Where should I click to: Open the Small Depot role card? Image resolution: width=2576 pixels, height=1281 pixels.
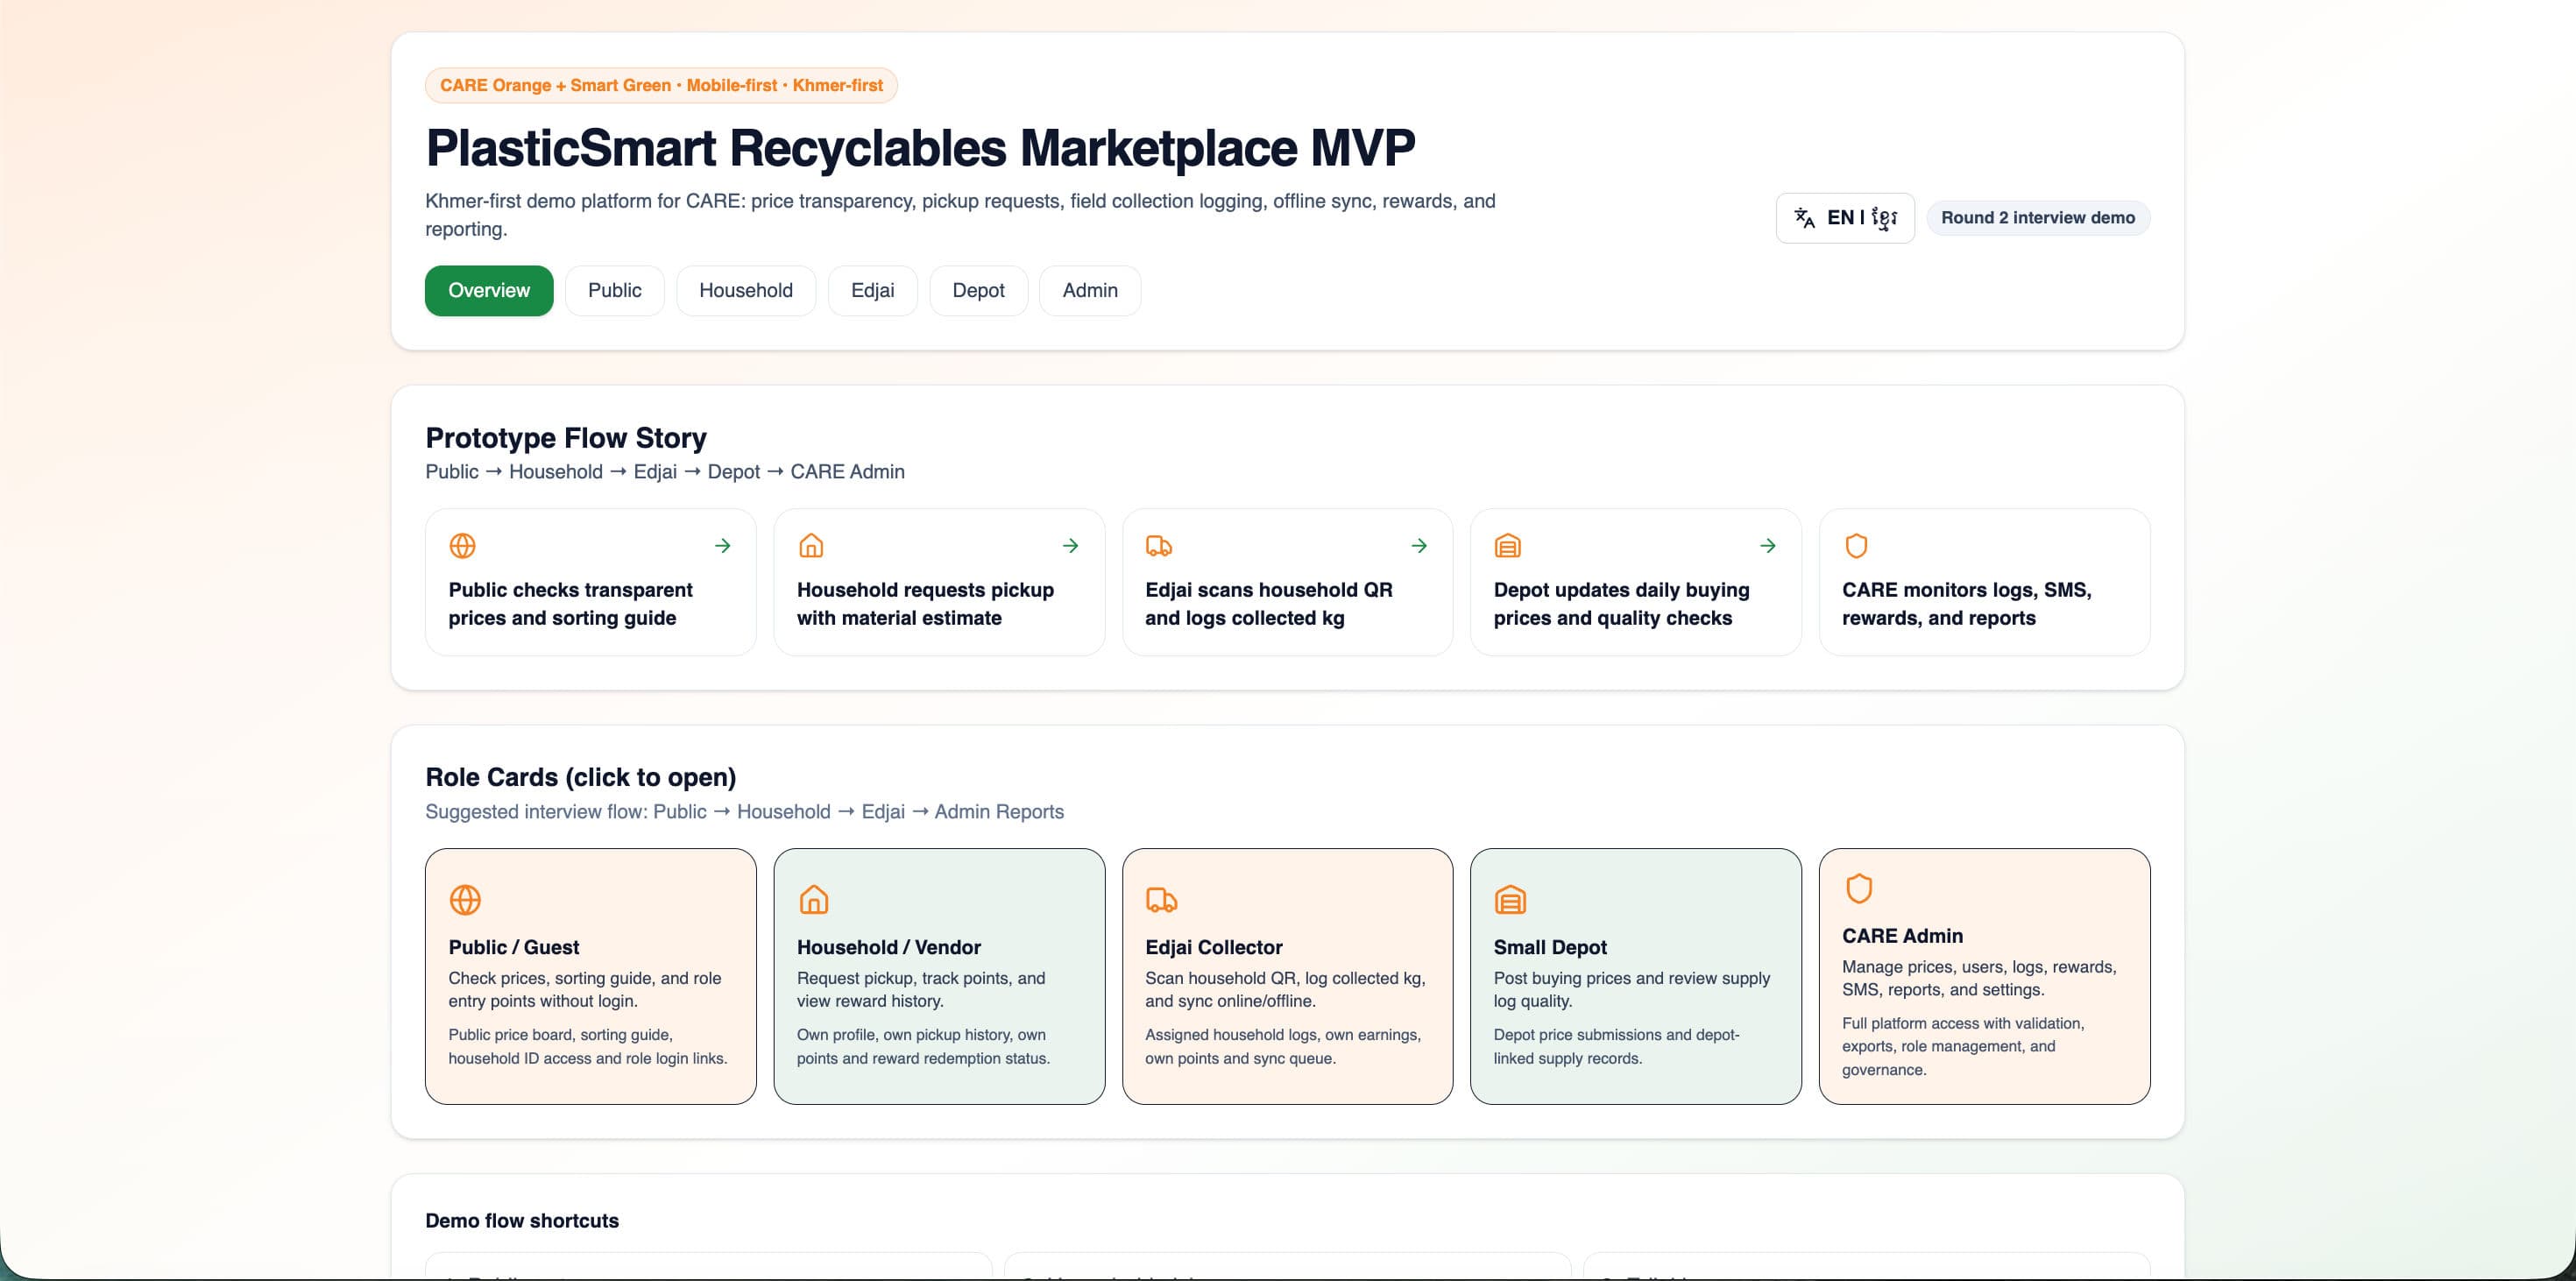coord(1636,976)
